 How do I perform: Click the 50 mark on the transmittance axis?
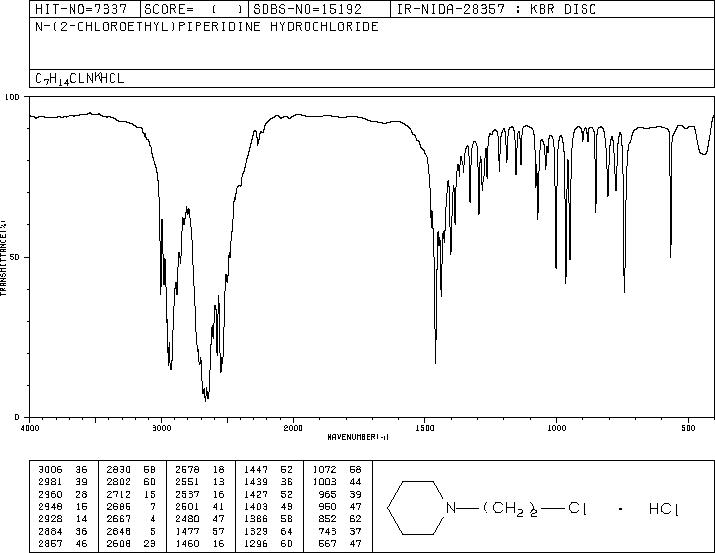point(15,257)
